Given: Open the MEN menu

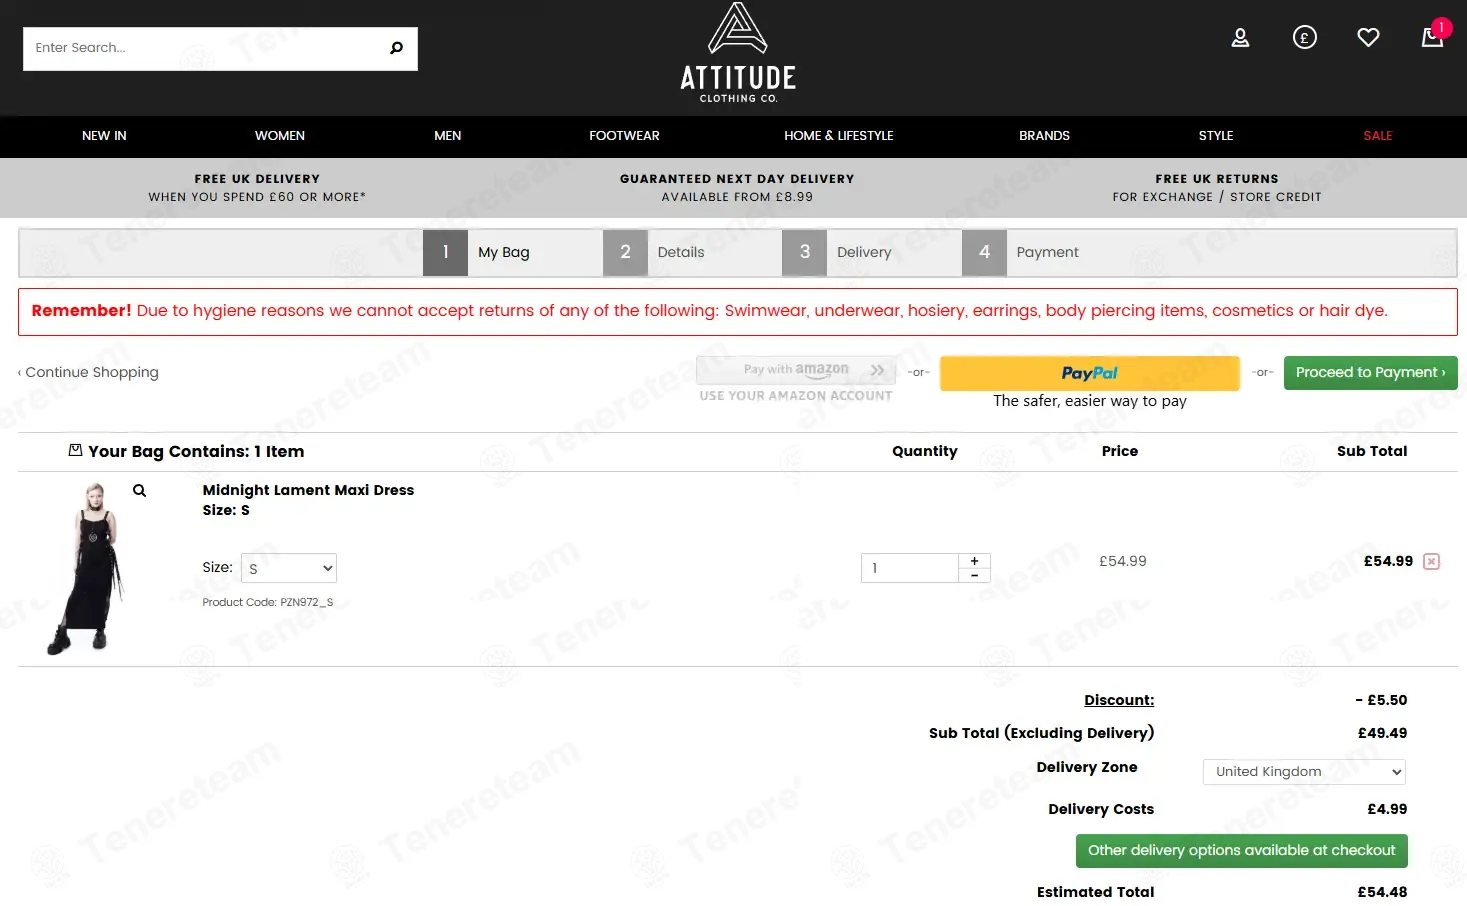Looking at the screenshot, I should click(x=448, y=136).
